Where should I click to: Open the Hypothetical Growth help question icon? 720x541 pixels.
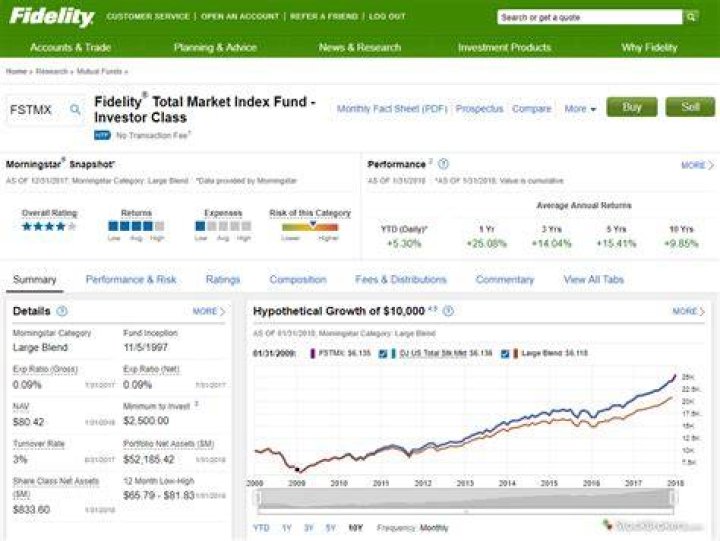pos(449,311)
